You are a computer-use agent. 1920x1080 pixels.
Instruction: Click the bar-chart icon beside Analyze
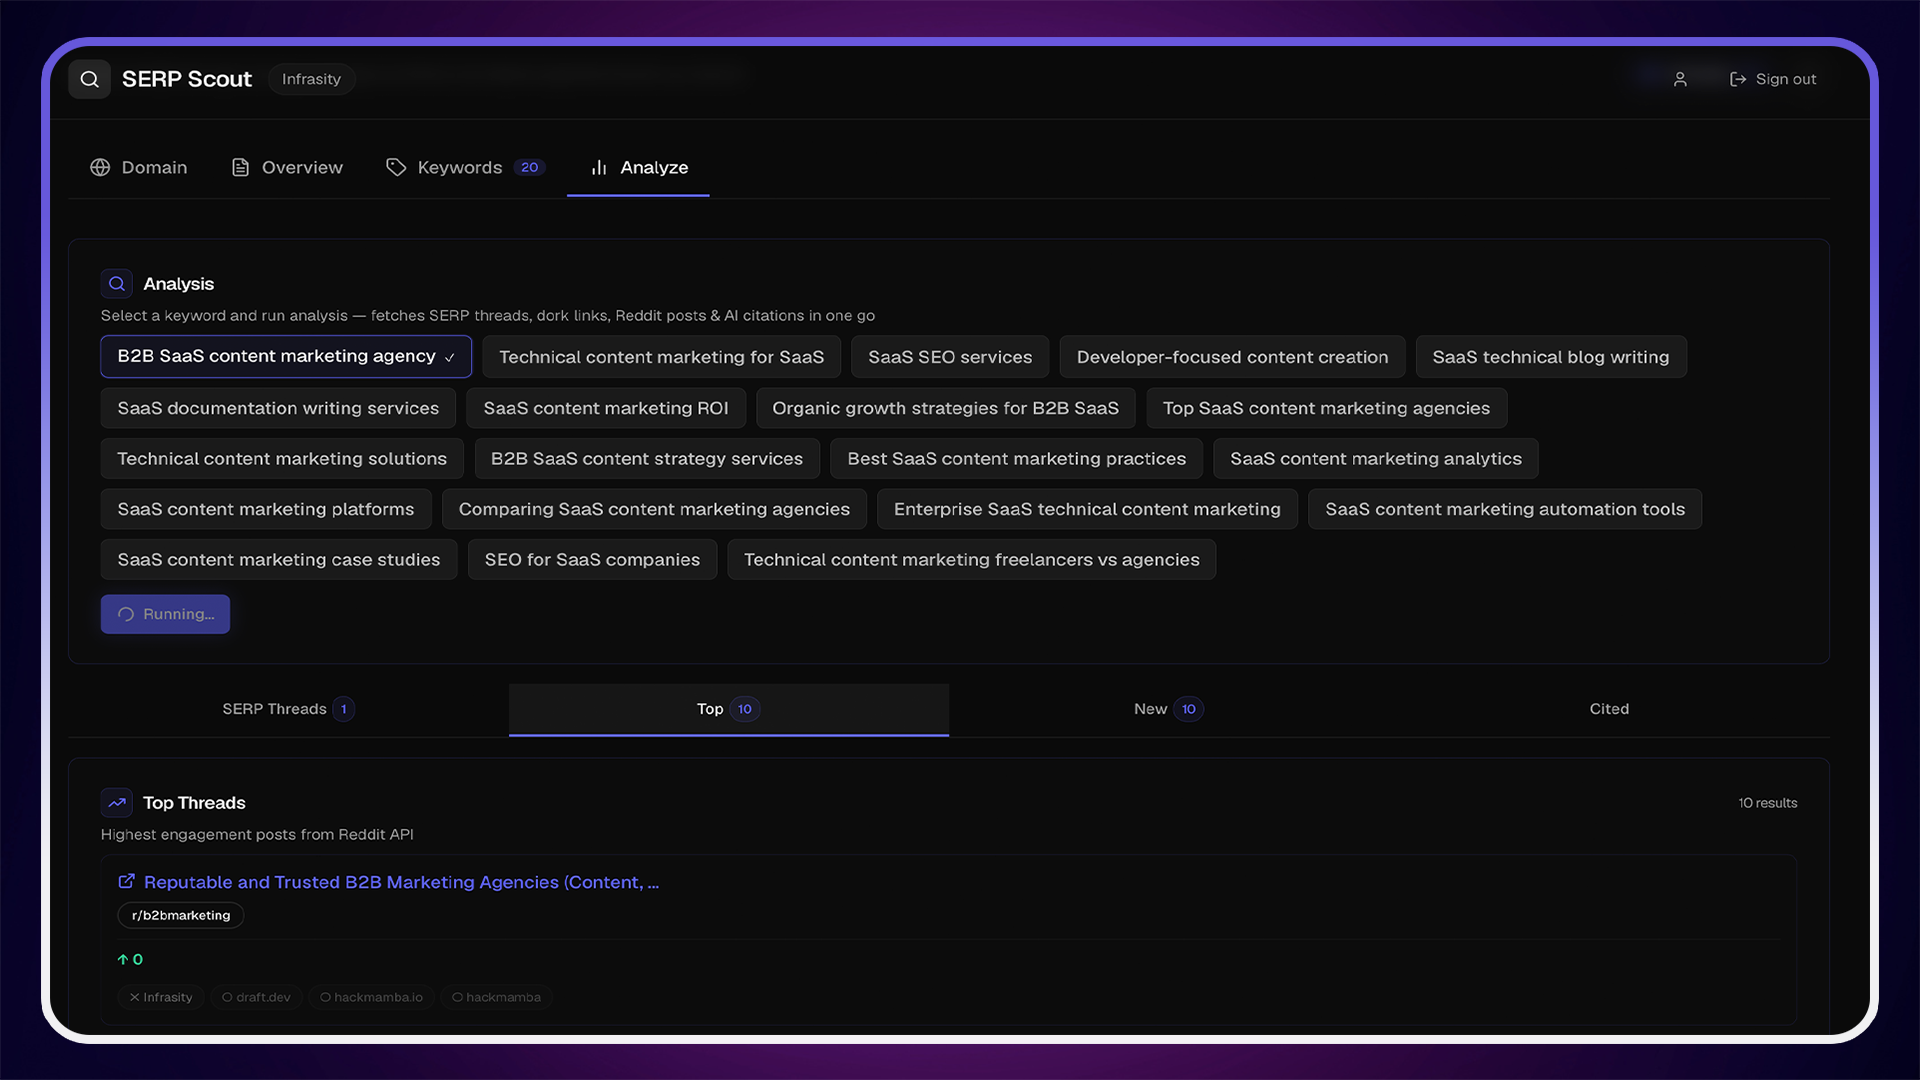click(x=598, y=168)
